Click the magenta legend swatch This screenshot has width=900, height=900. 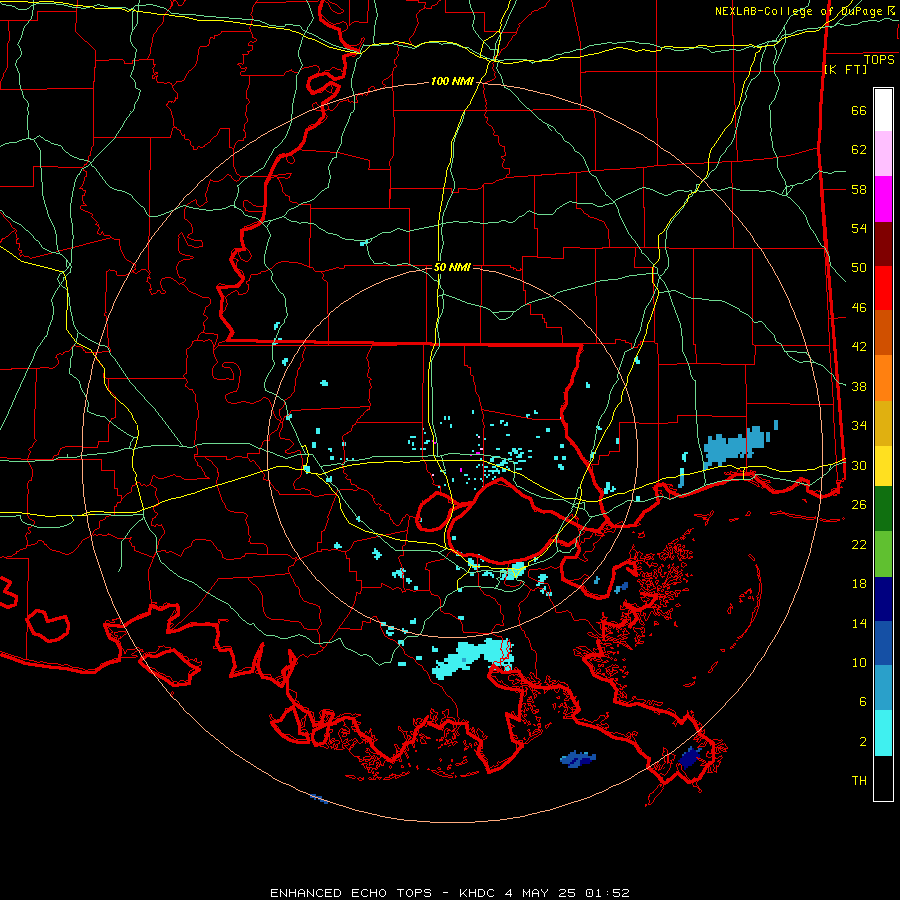pyautogui.click(x=883, y=199)
